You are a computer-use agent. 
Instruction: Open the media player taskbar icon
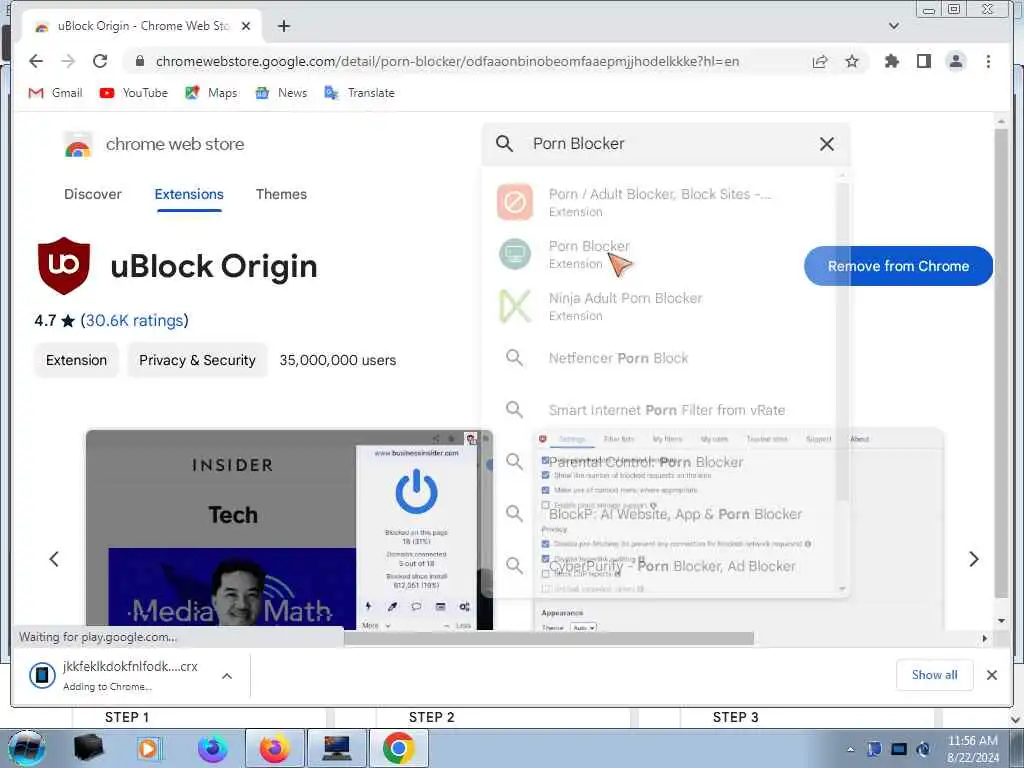click(x=150, y=748)
